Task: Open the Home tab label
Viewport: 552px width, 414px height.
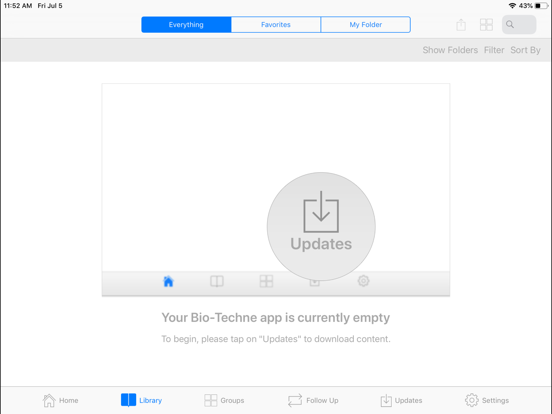Action: coord(69,400)
